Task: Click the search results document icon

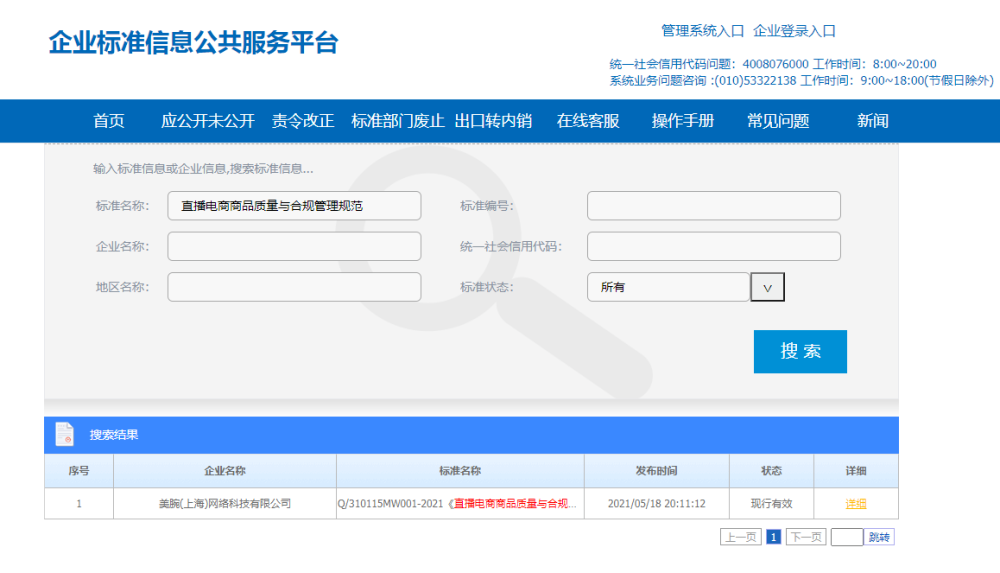Action: coord(64,434)
